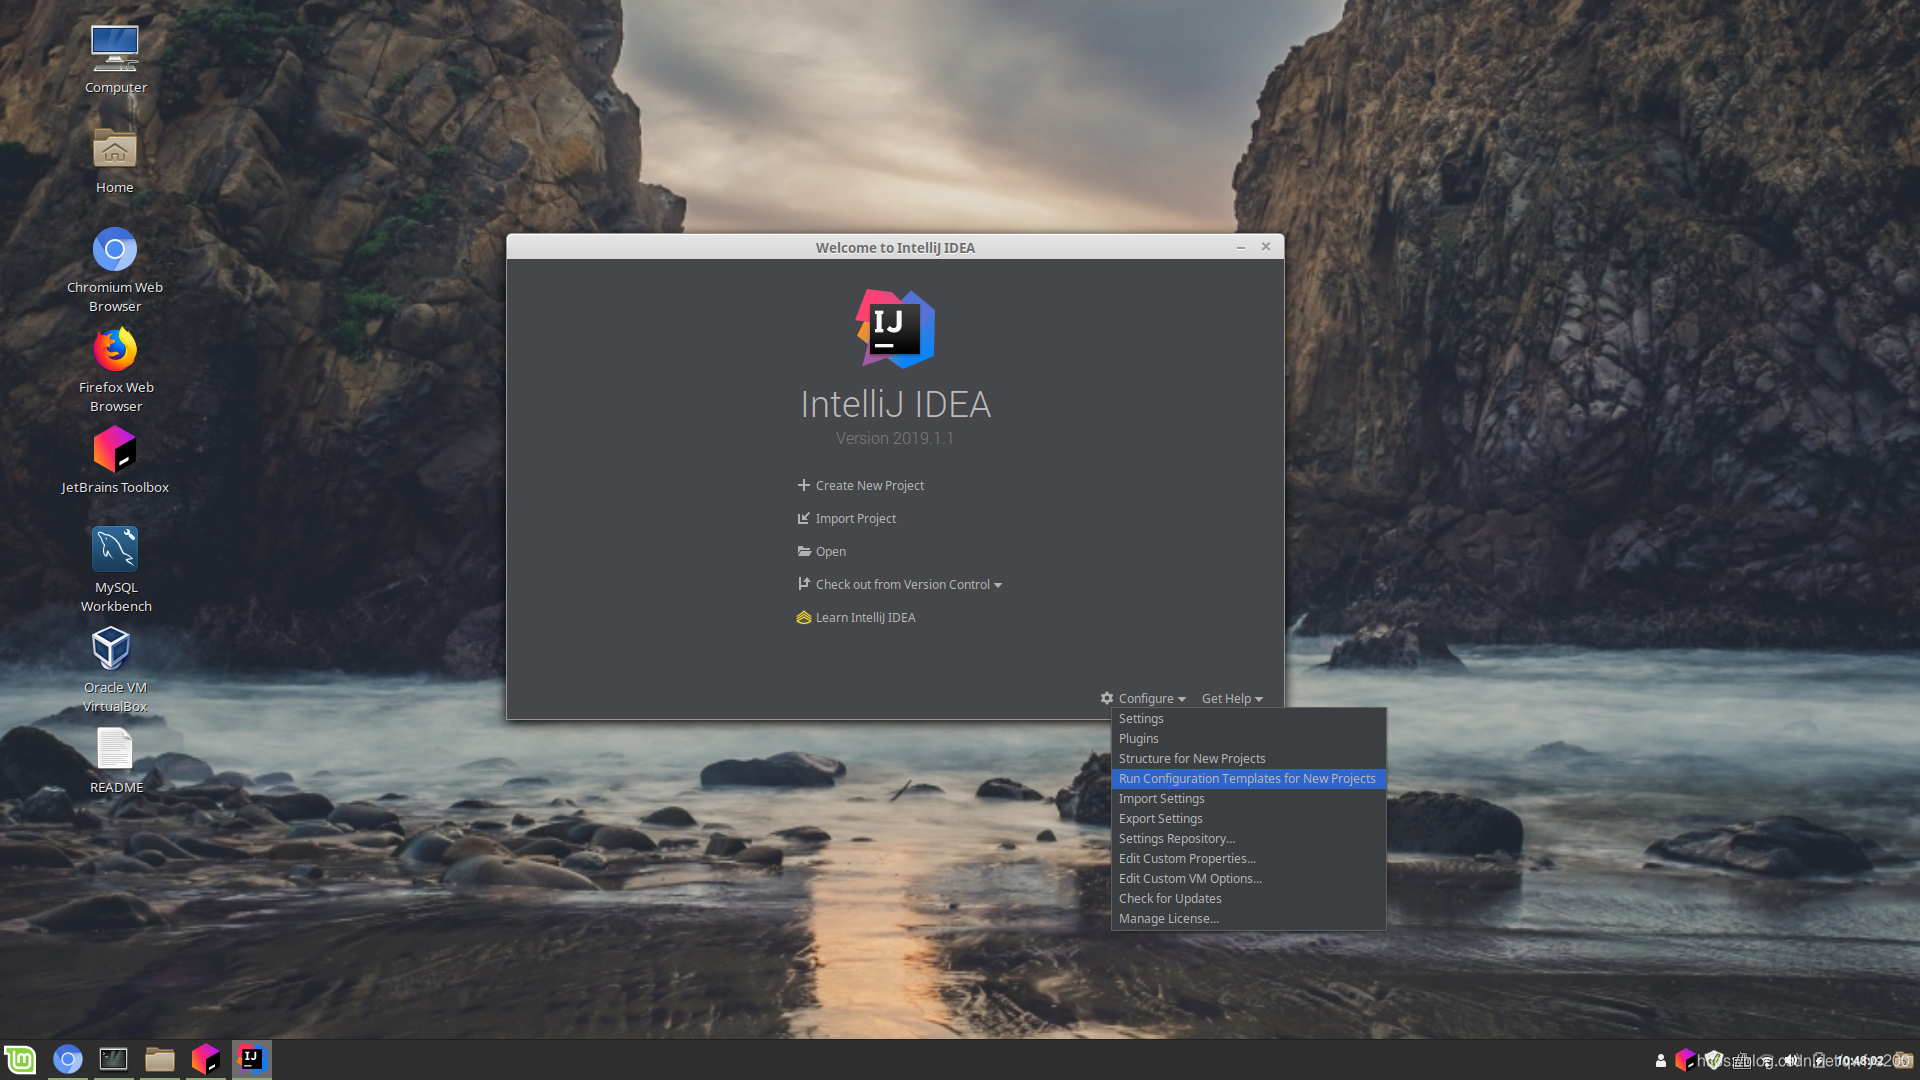Launch Firefox Web Browser from desktop

(115, 368)
